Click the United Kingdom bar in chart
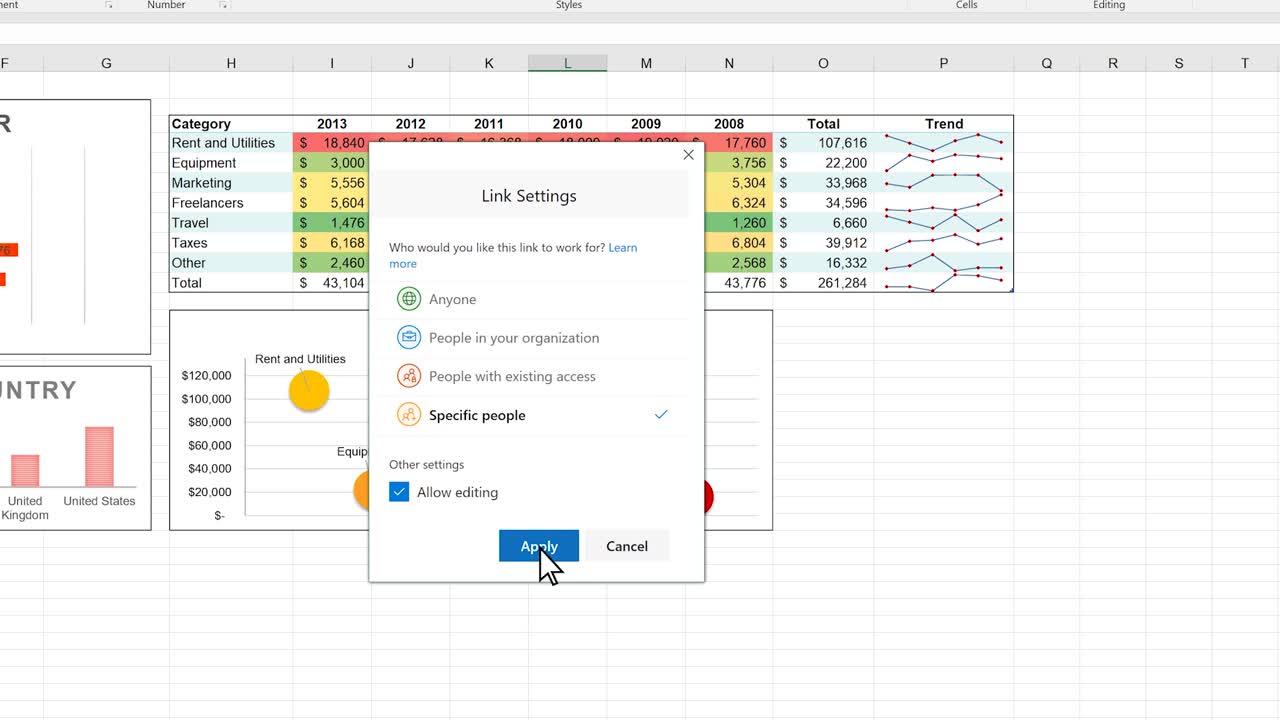The height and width of the screenshot is (720, 1280). tap(25, 471)
